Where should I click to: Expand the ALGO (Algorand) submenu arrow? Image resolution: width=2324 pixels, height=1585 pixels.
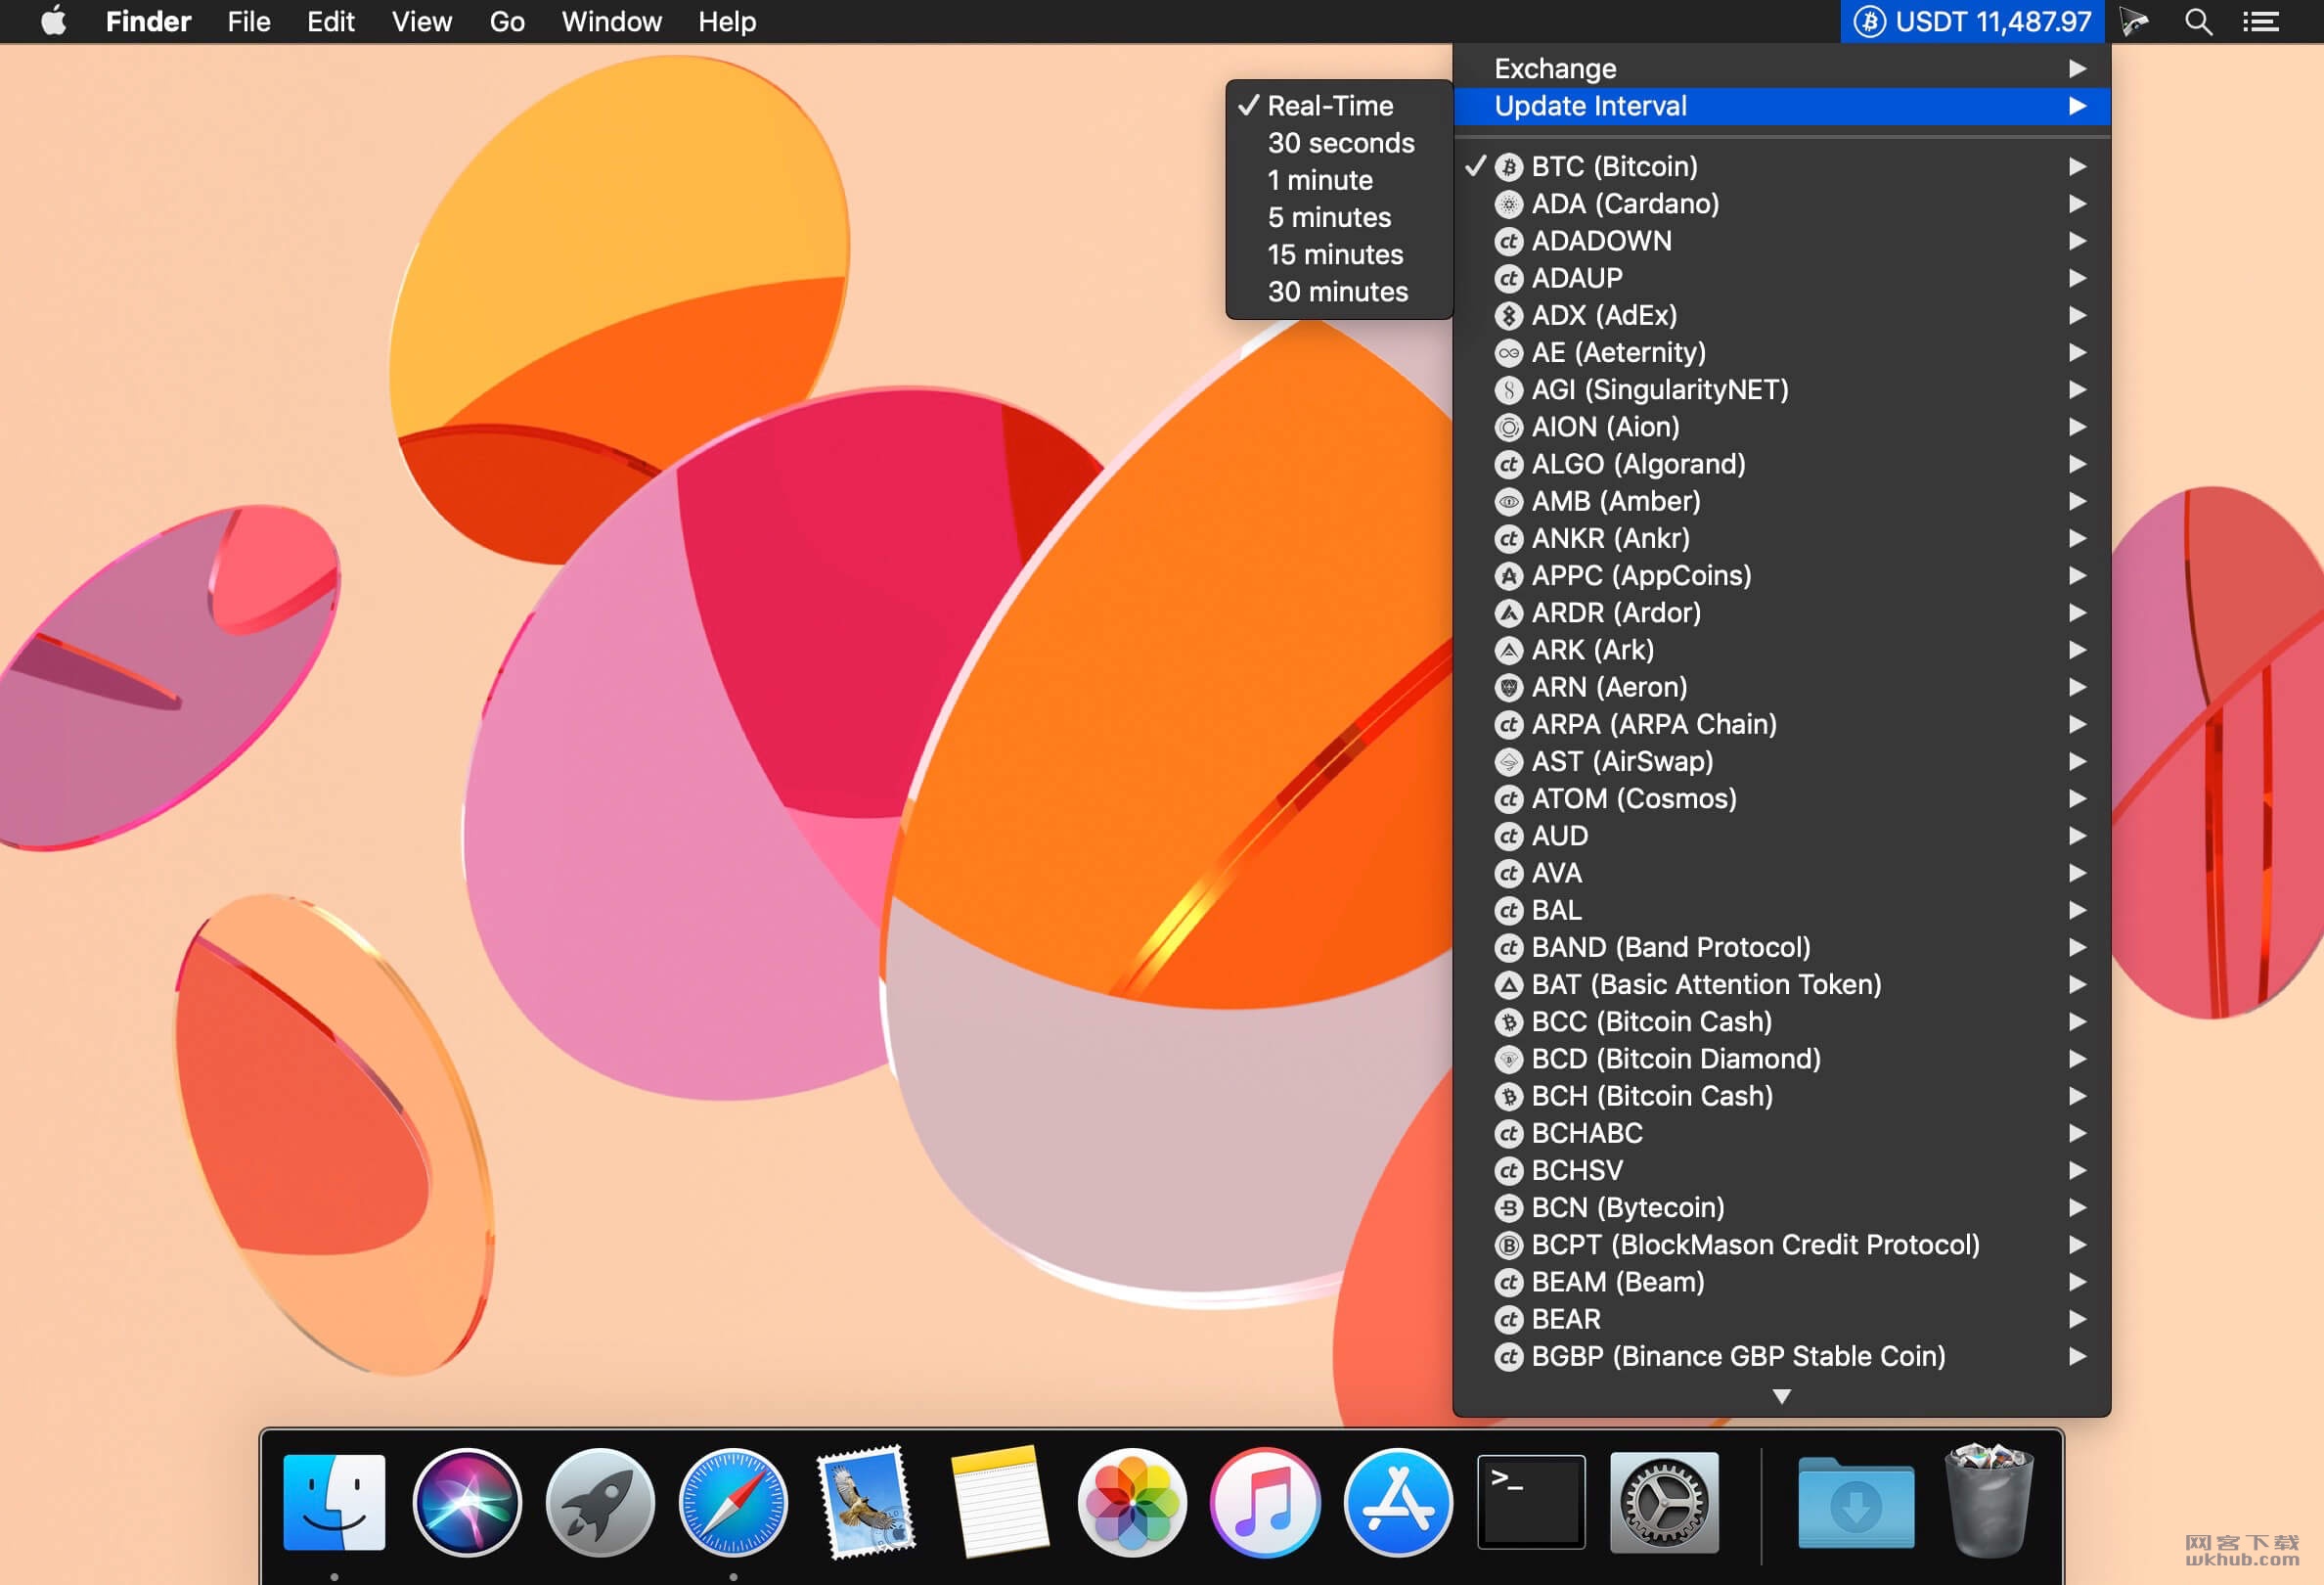coord(2077,464)
